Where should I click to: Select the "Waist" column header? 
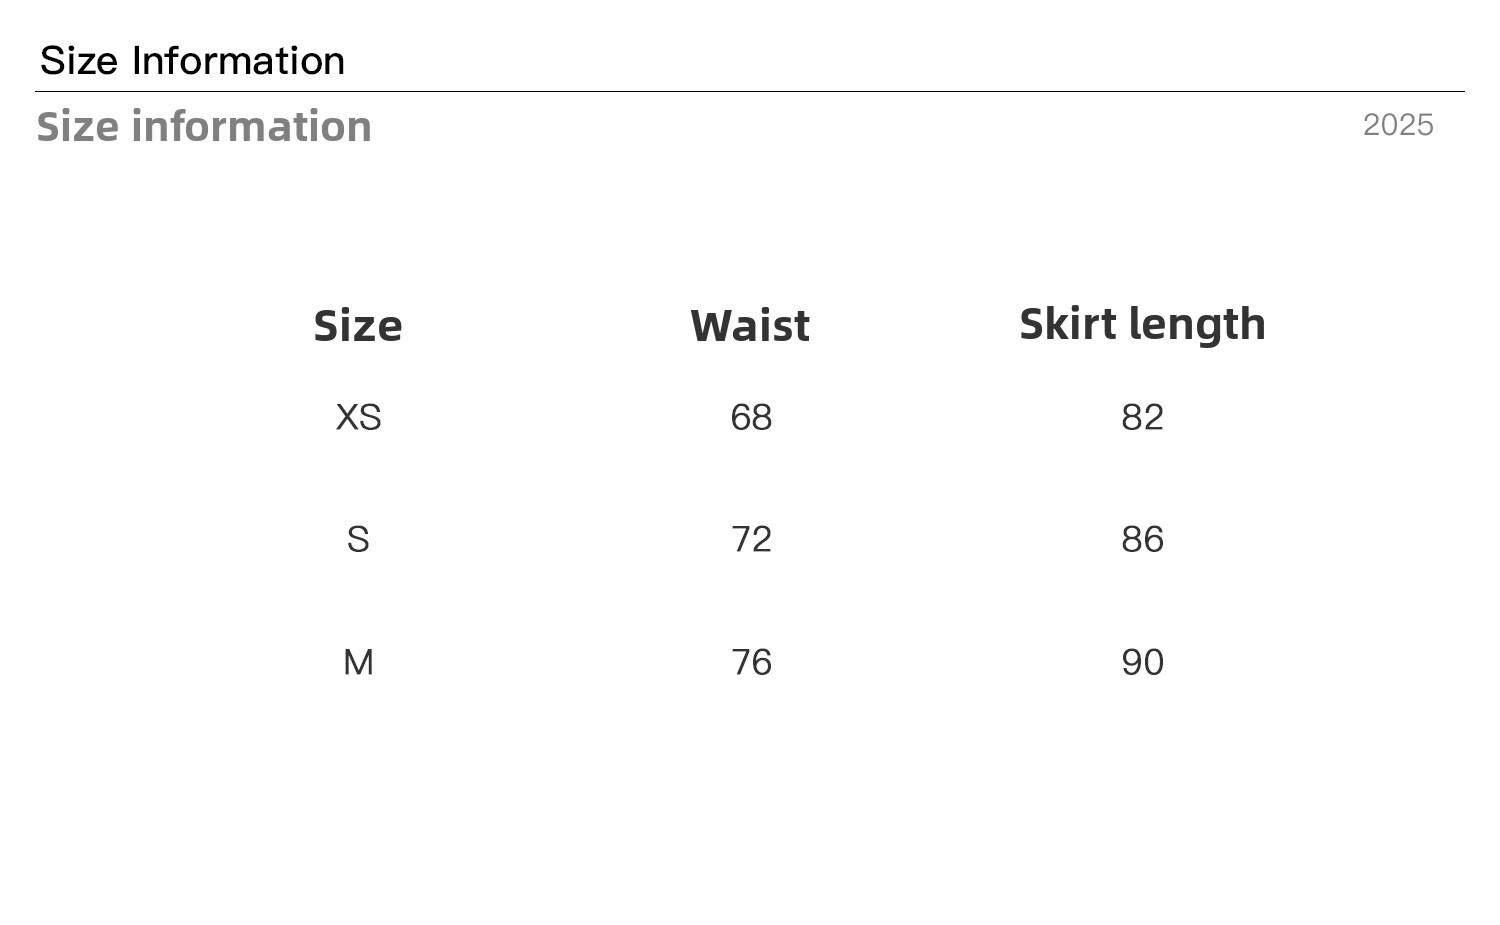(750, 326)
